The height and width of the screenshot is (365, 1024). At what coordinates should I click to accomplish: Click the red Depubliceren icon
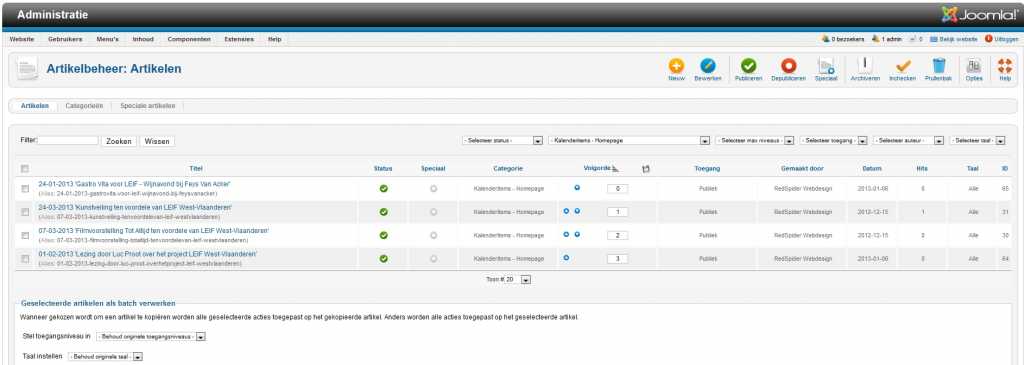[x=788, y=66]
